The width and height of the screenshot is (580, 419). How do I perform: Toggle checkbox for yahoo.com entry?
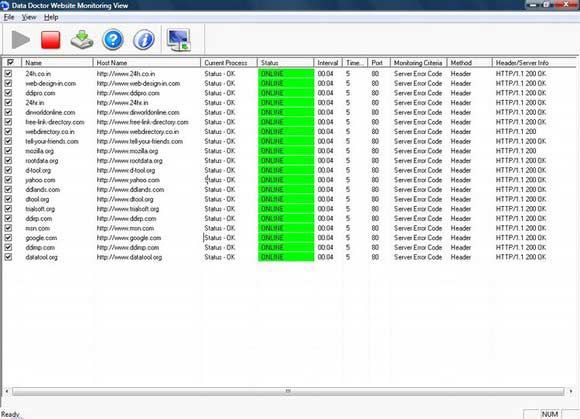tap(8, 180)
